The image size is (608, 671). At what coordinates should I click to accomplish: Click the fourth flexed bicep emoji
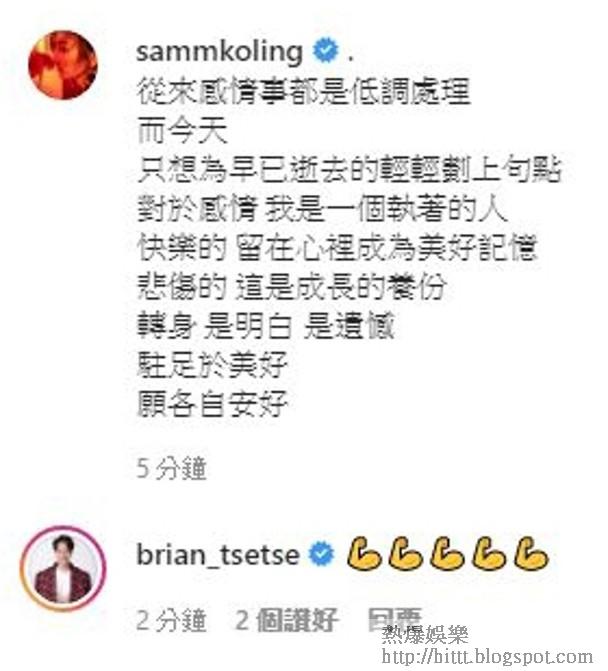pyautogui.click(x=489, y=554)
